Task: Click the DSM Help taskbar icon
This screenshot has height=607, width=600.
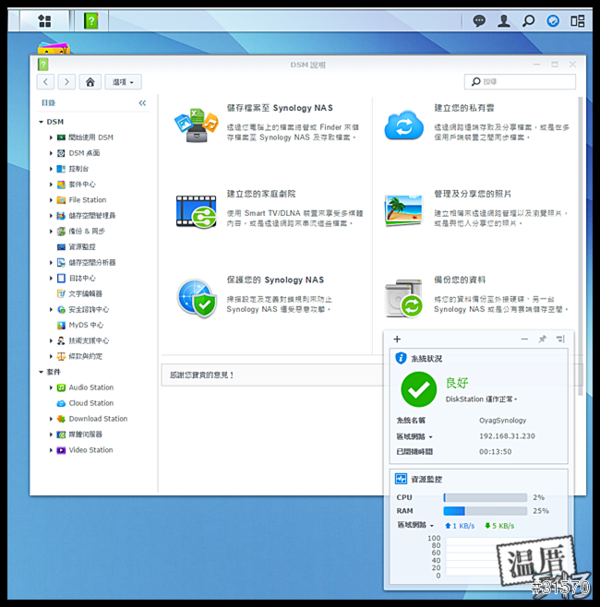Action: pos(91,21)
